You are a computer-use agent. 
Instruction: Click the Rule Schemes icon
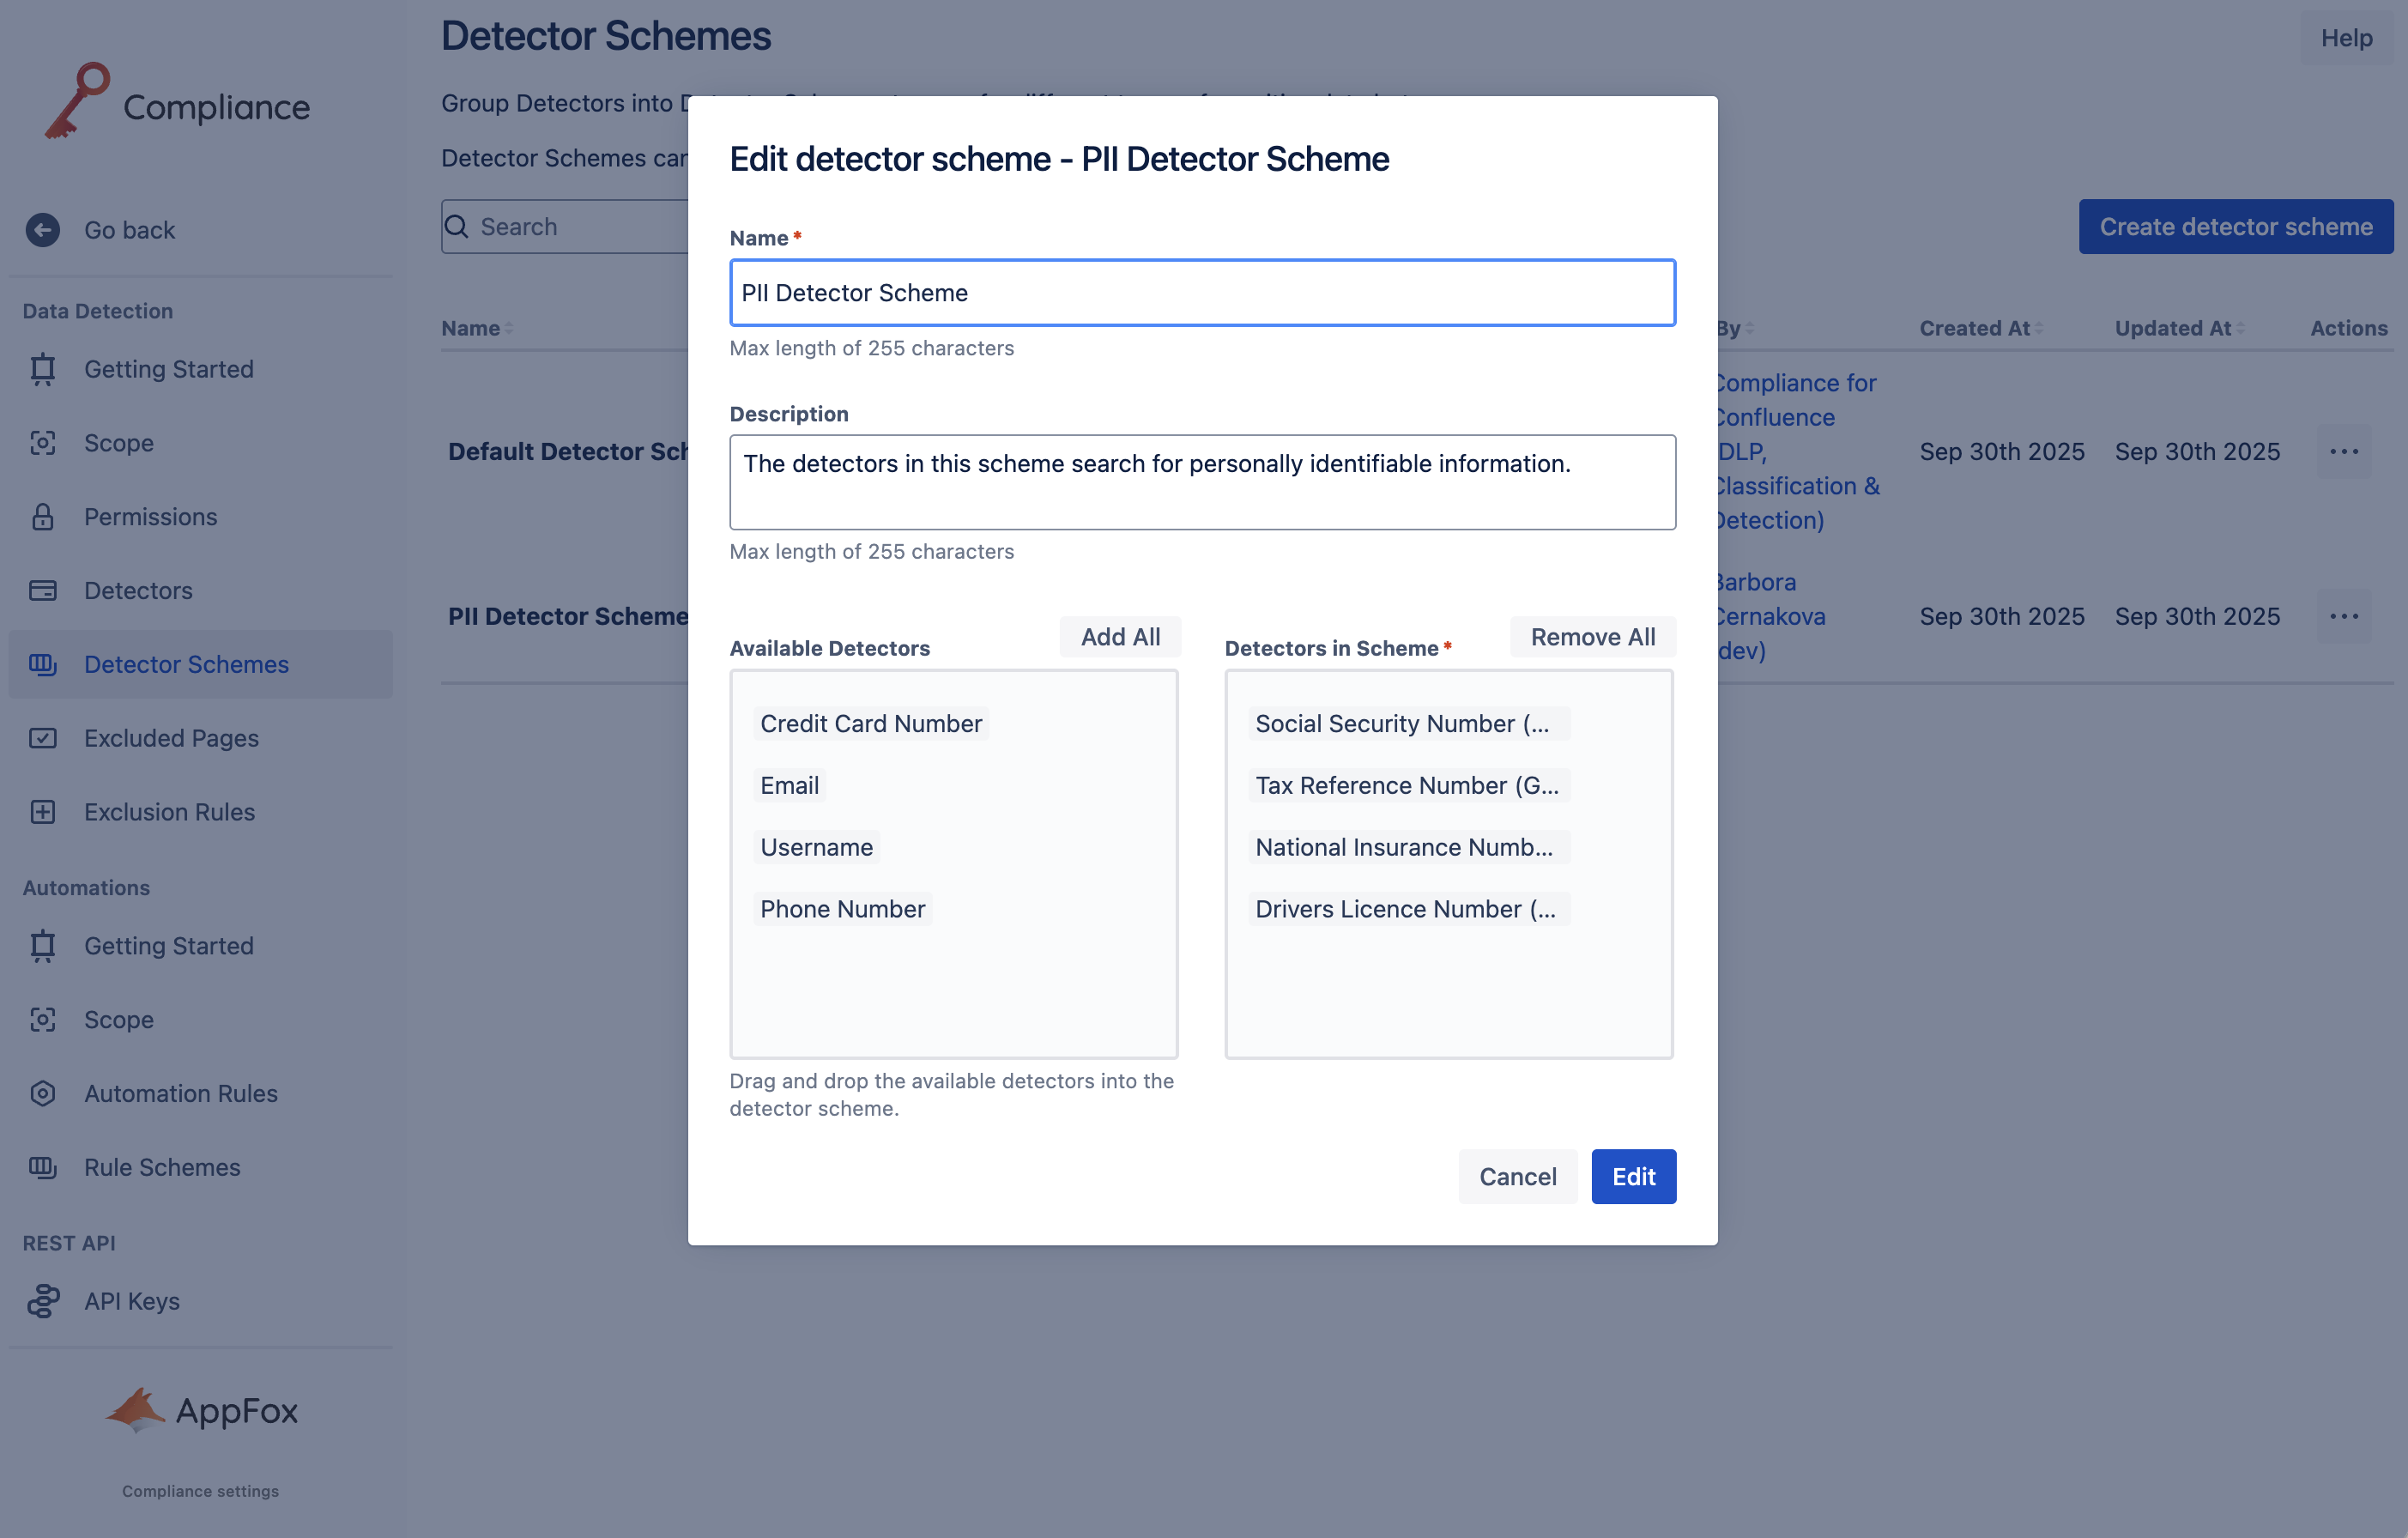(42, 1167)
